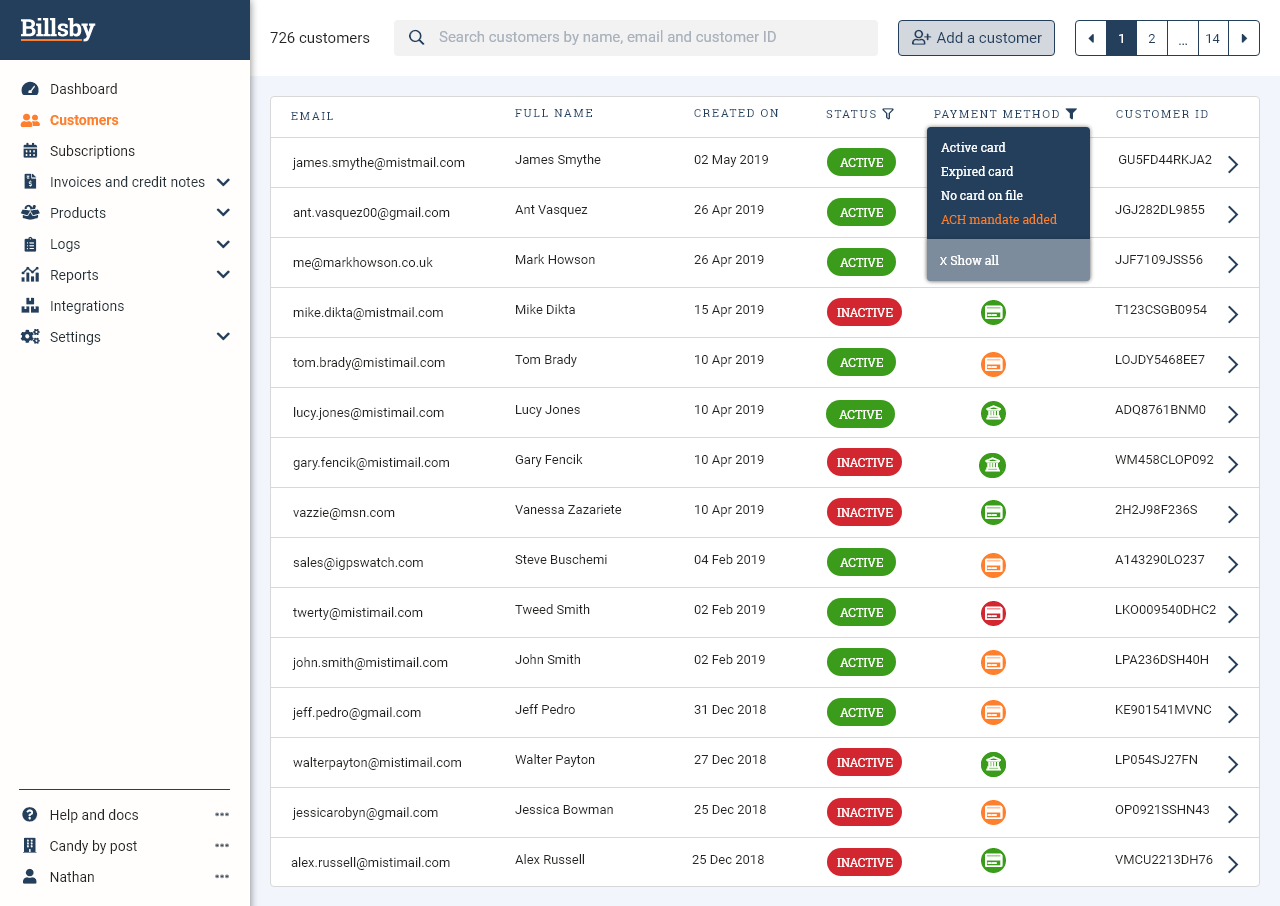Expand the Reports sidebar section

(223, 275)
